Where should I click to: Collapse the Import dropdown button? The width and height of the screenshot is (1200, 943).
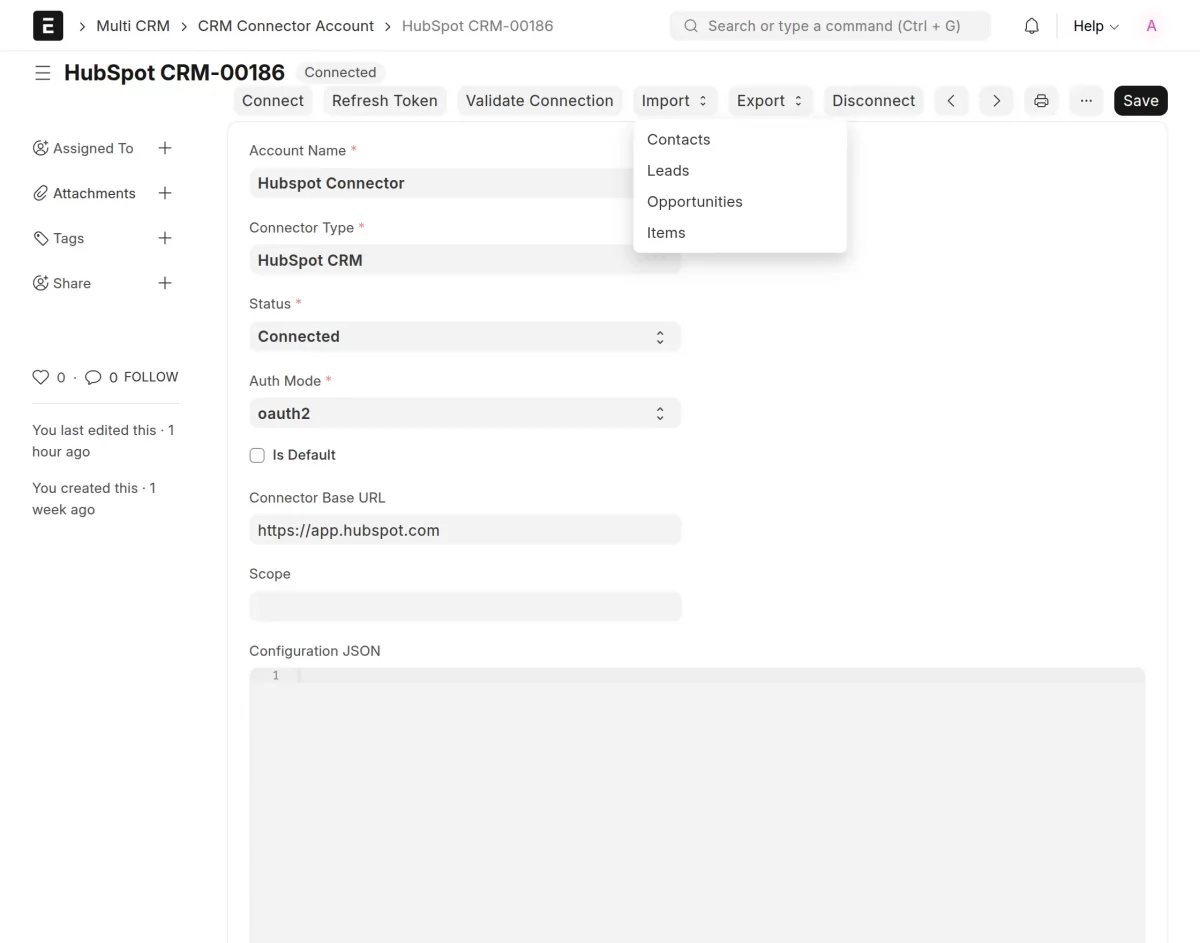tap(675, 101)
